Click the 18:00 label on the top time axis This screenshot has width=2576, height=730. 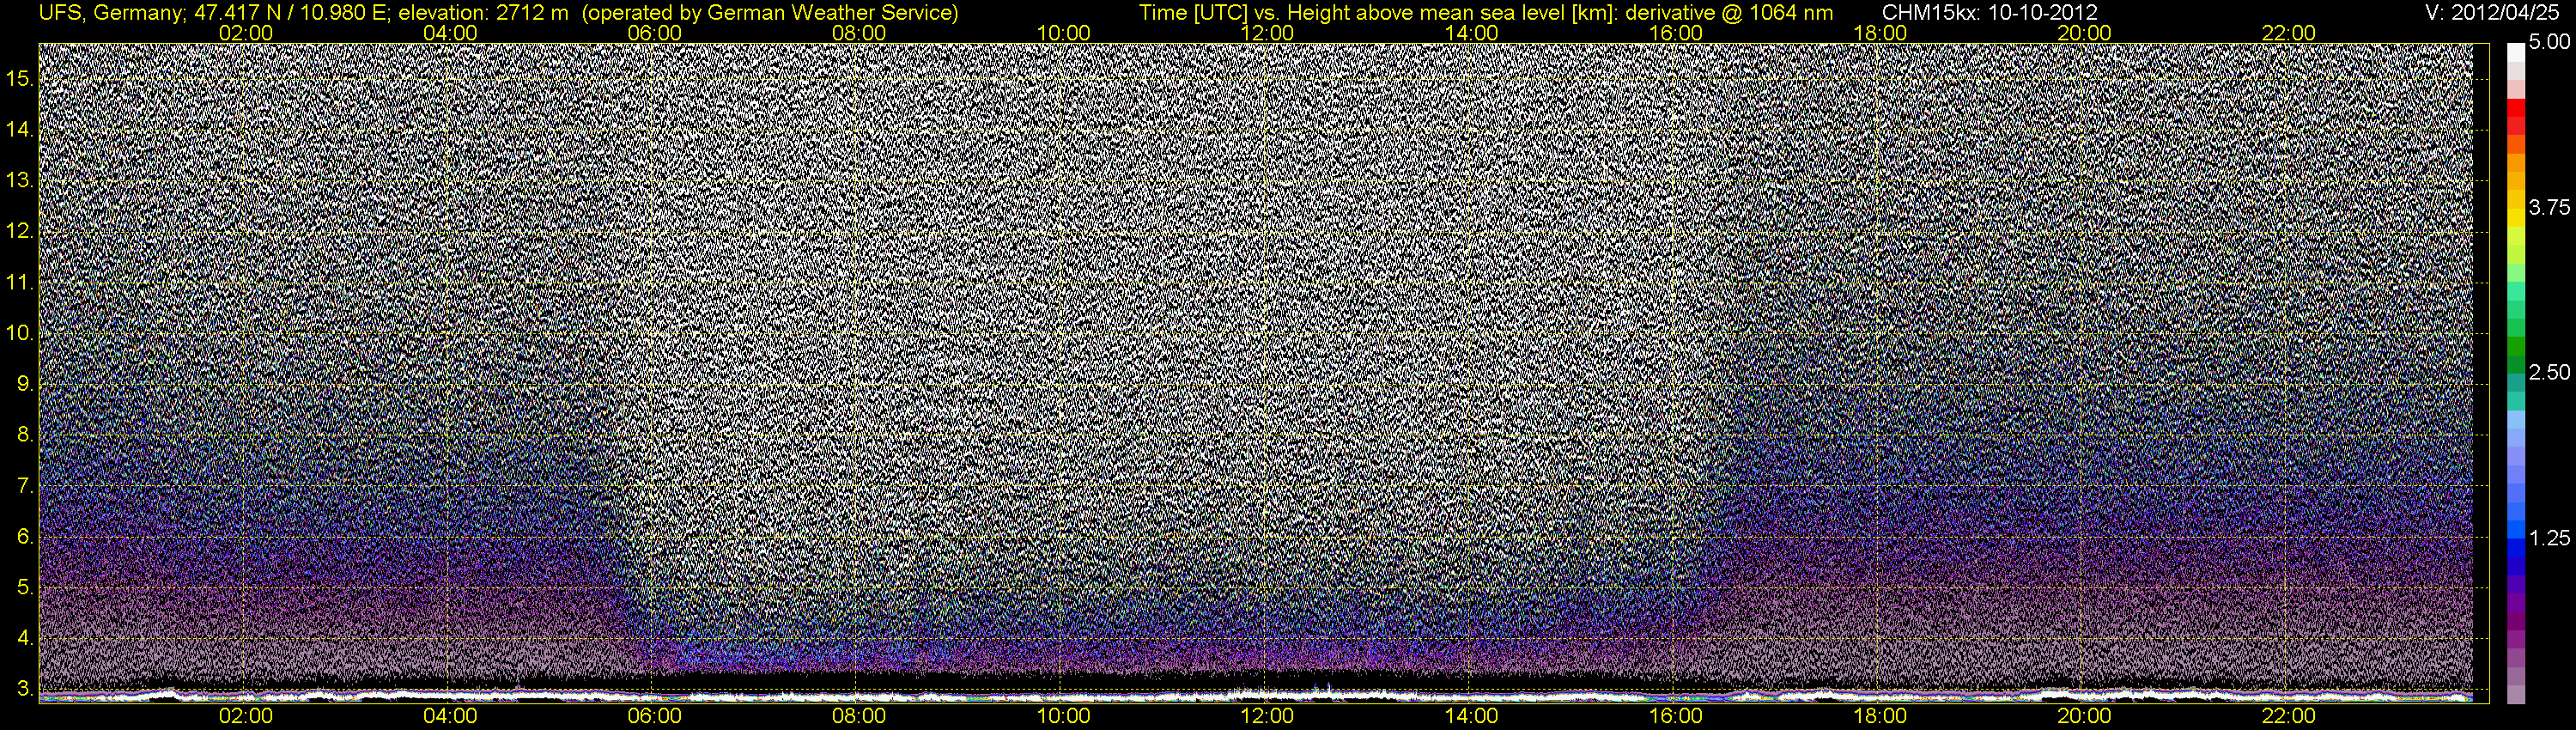[1880, 33]
